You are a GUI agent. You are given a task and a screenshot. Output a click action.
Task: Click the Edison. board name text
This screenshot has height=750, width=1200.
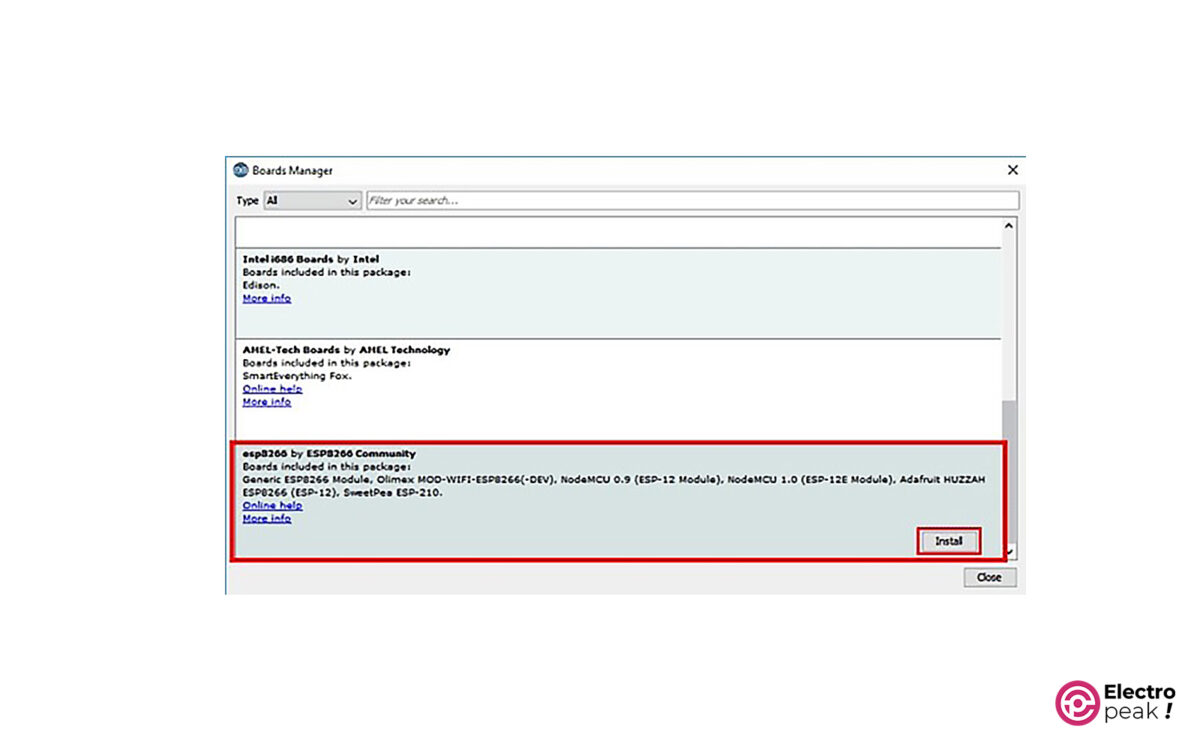(259, 285)
